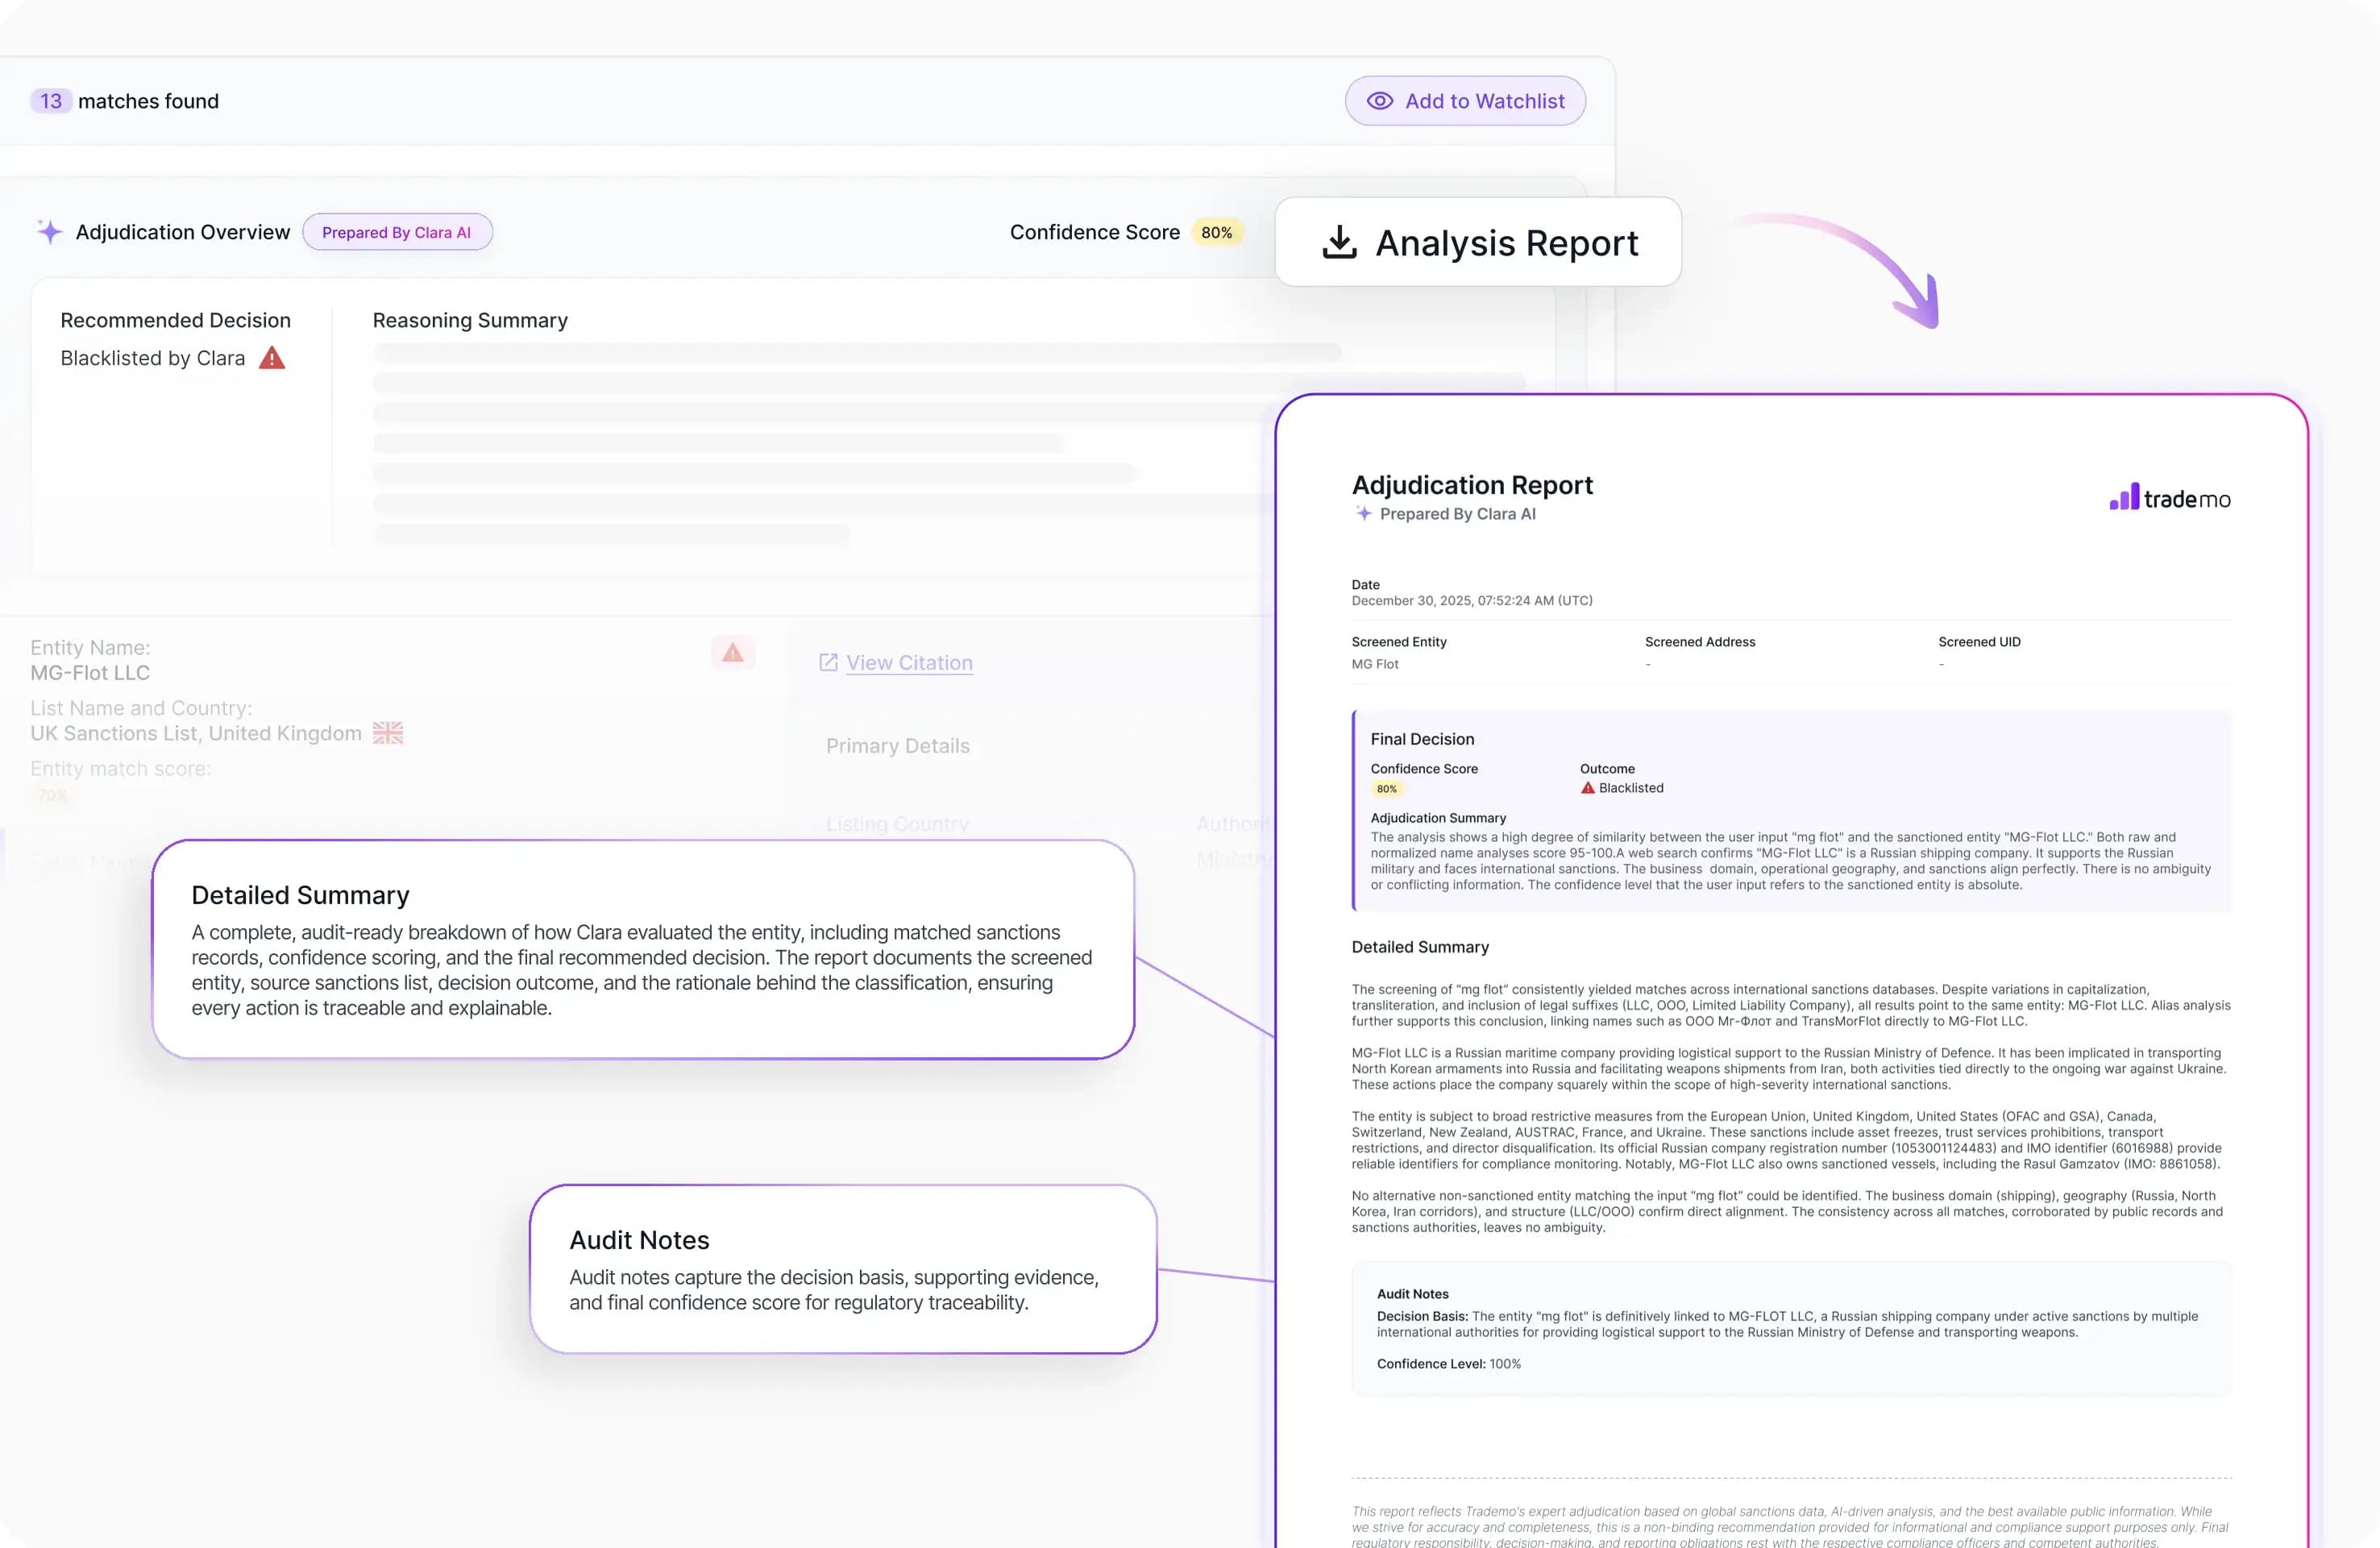Screen dimensions: 2380x1548
Task: Open the View Citation link
Action: tap(908, 662)
